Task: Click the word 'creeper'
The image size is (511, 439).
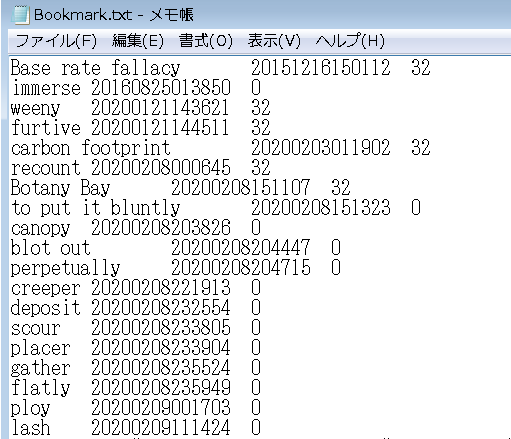Action: (46, 289)
